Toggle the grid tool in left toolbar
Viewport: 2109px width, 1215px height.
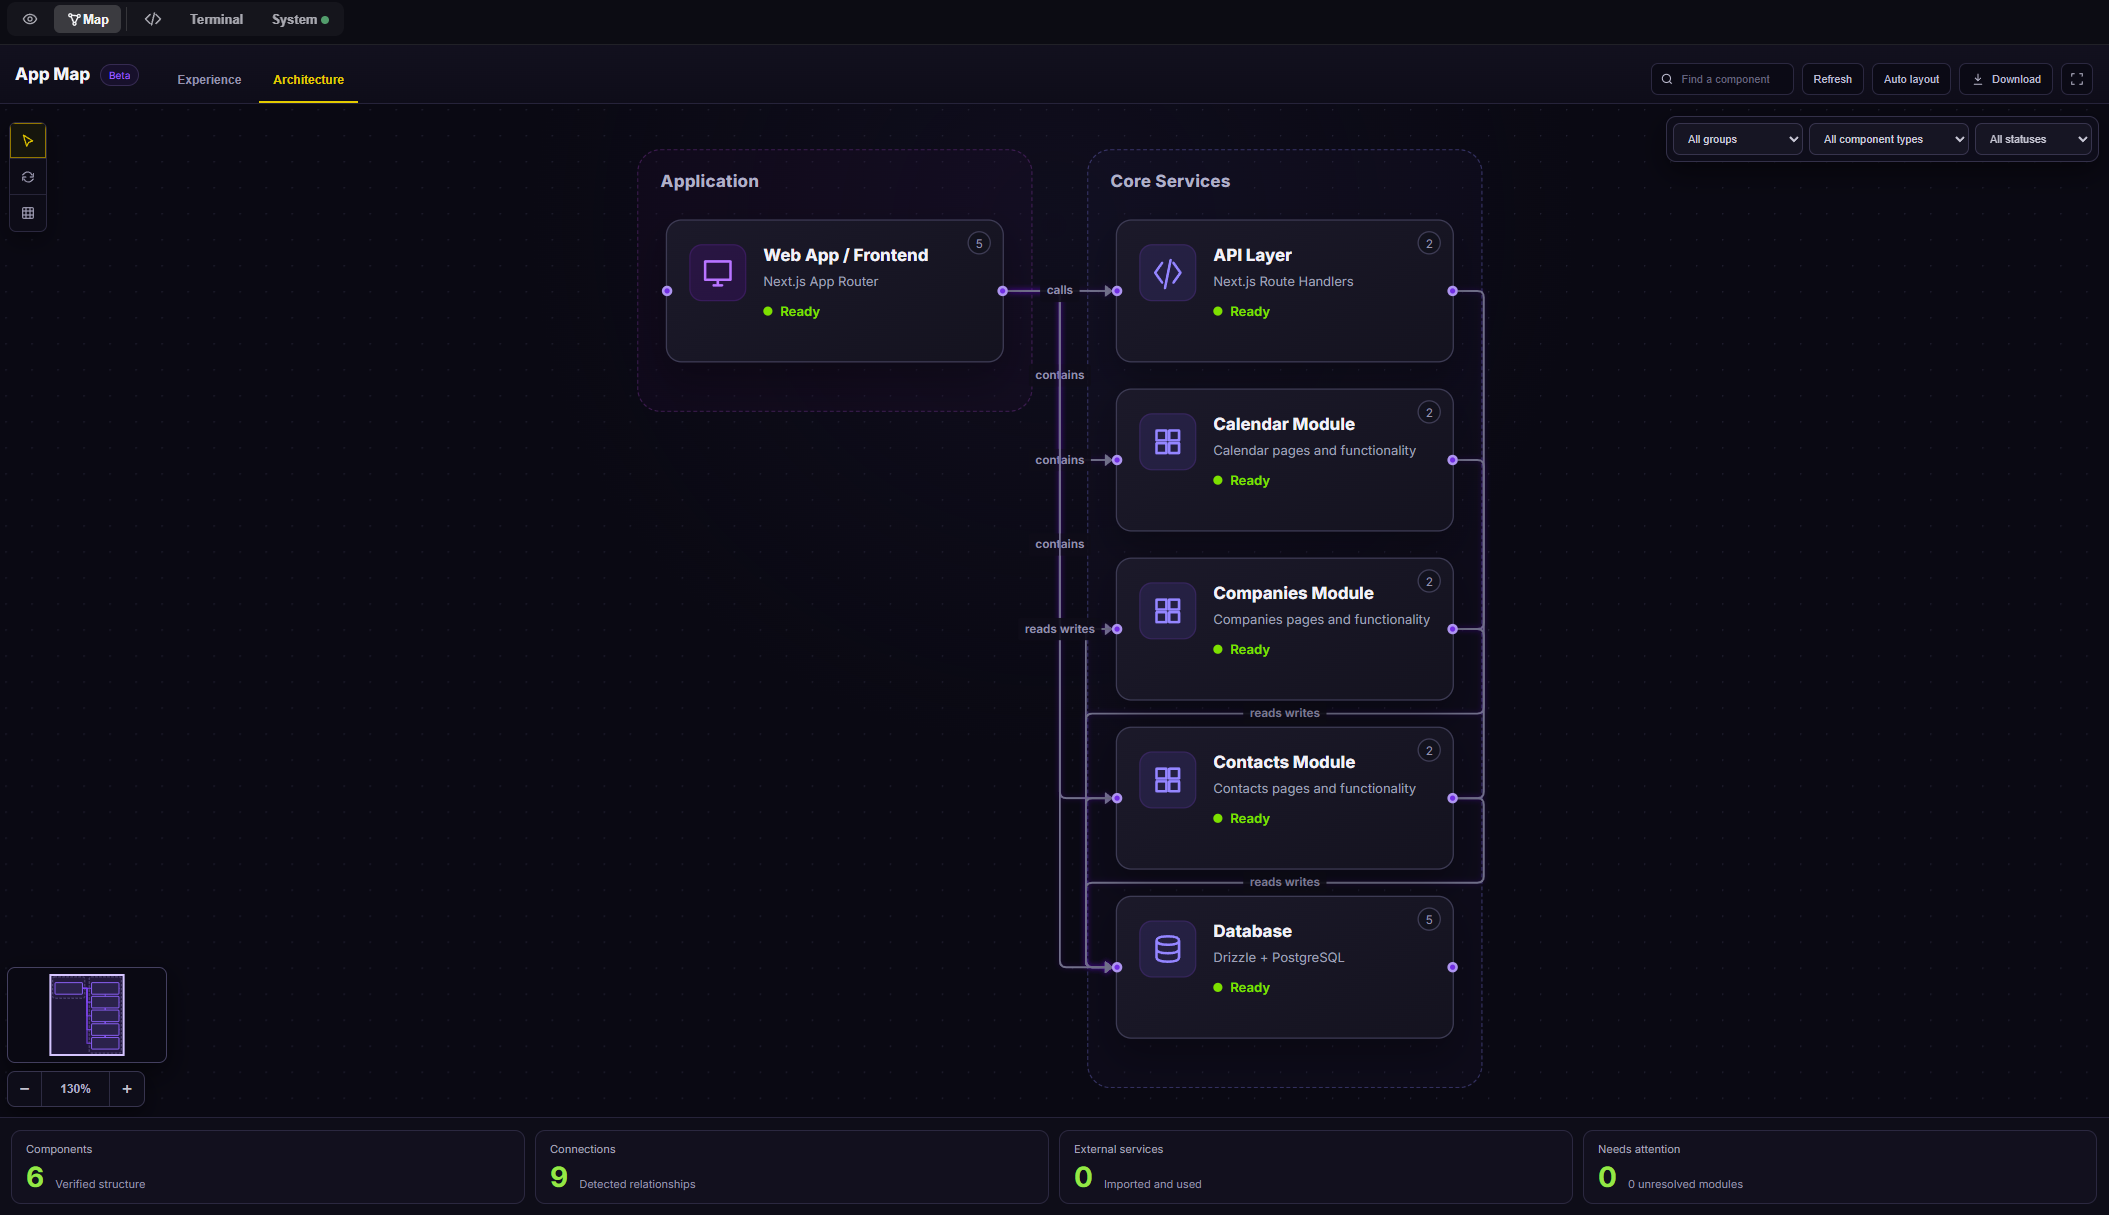point(28,213)
